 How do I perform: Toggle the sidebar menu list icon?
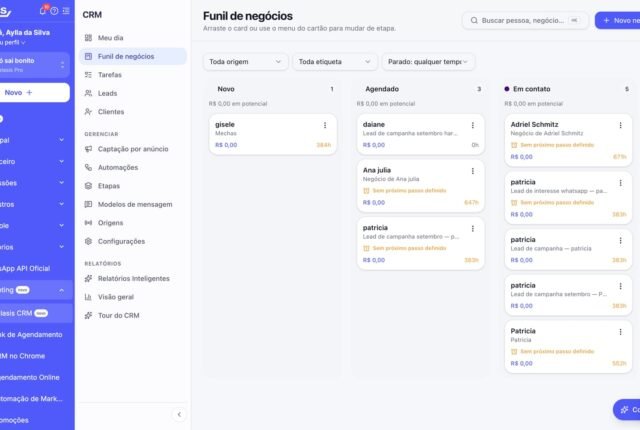pyautogui.click(x=66, y=11)
